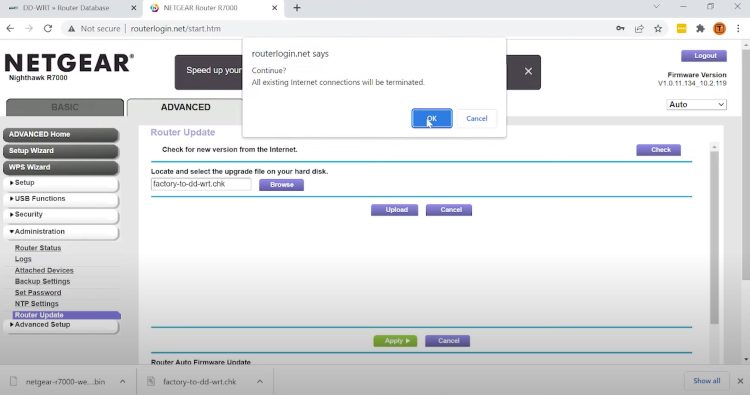Viewport: 750px width, 395px height.
Task: Open the tab search chevron
Action: pyautogui.click(x=657, y=7)
